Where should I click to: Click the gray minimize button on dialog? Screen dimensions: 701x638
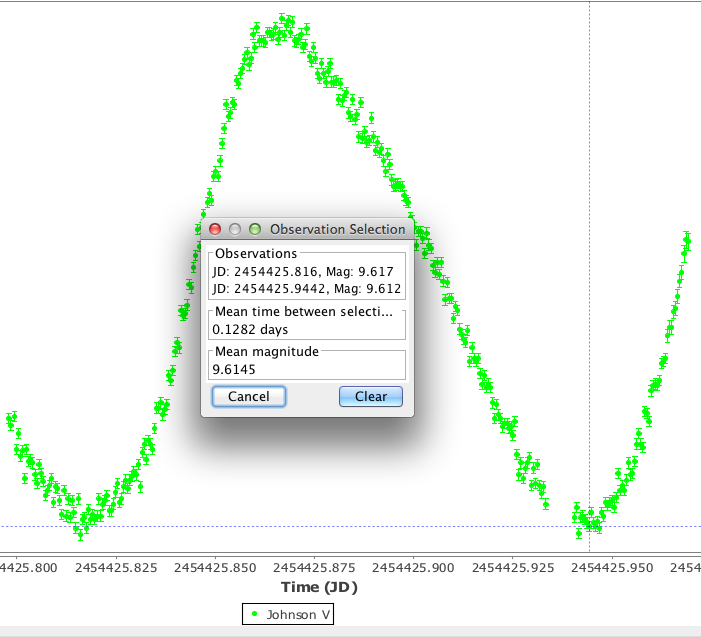[x=234, y=229]
